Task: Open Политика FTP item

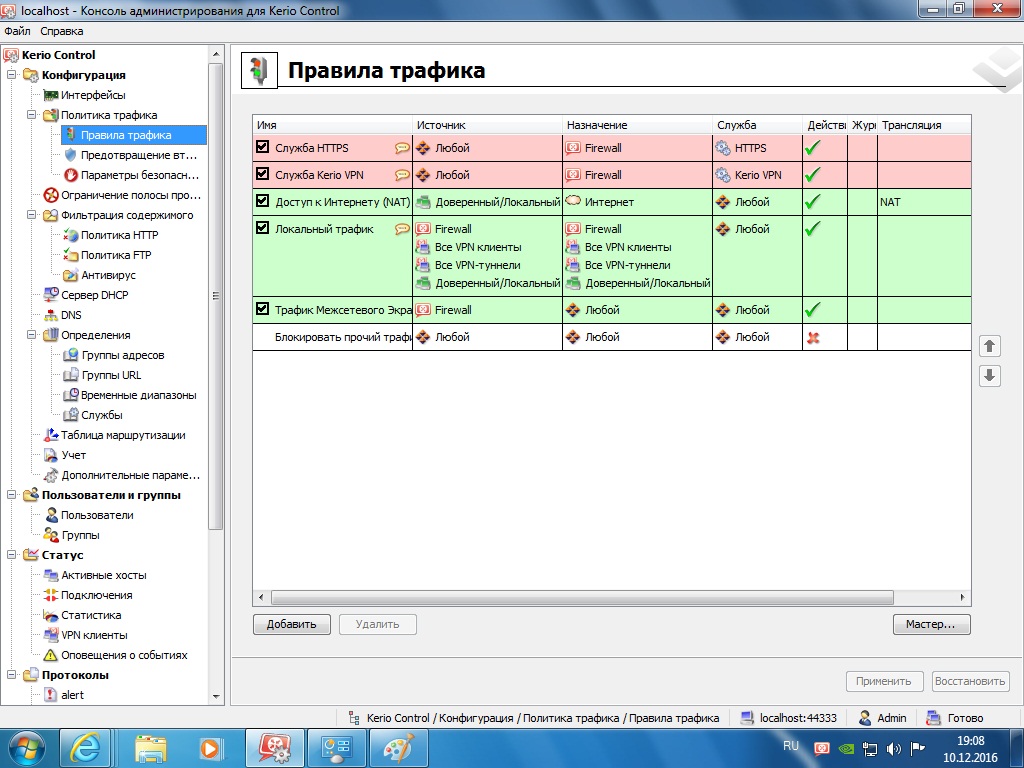Action: point(107,255)
